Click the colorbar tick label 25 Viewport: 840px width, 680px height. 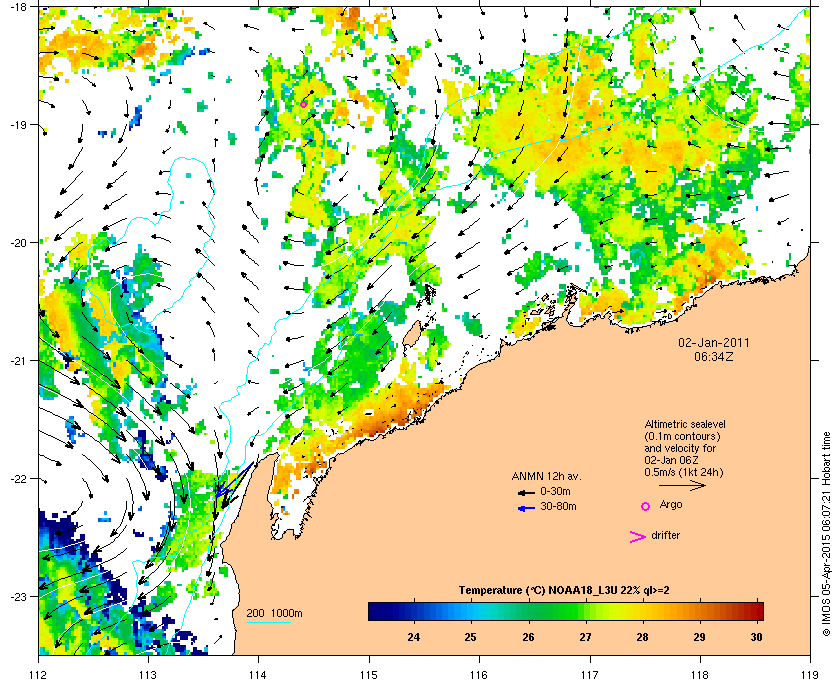470,637
